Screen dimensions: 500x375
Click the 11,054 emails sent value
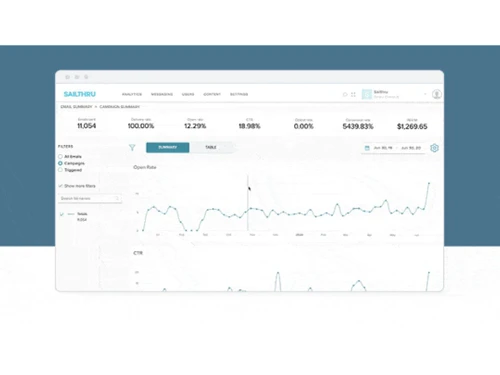tap(87, 126)
